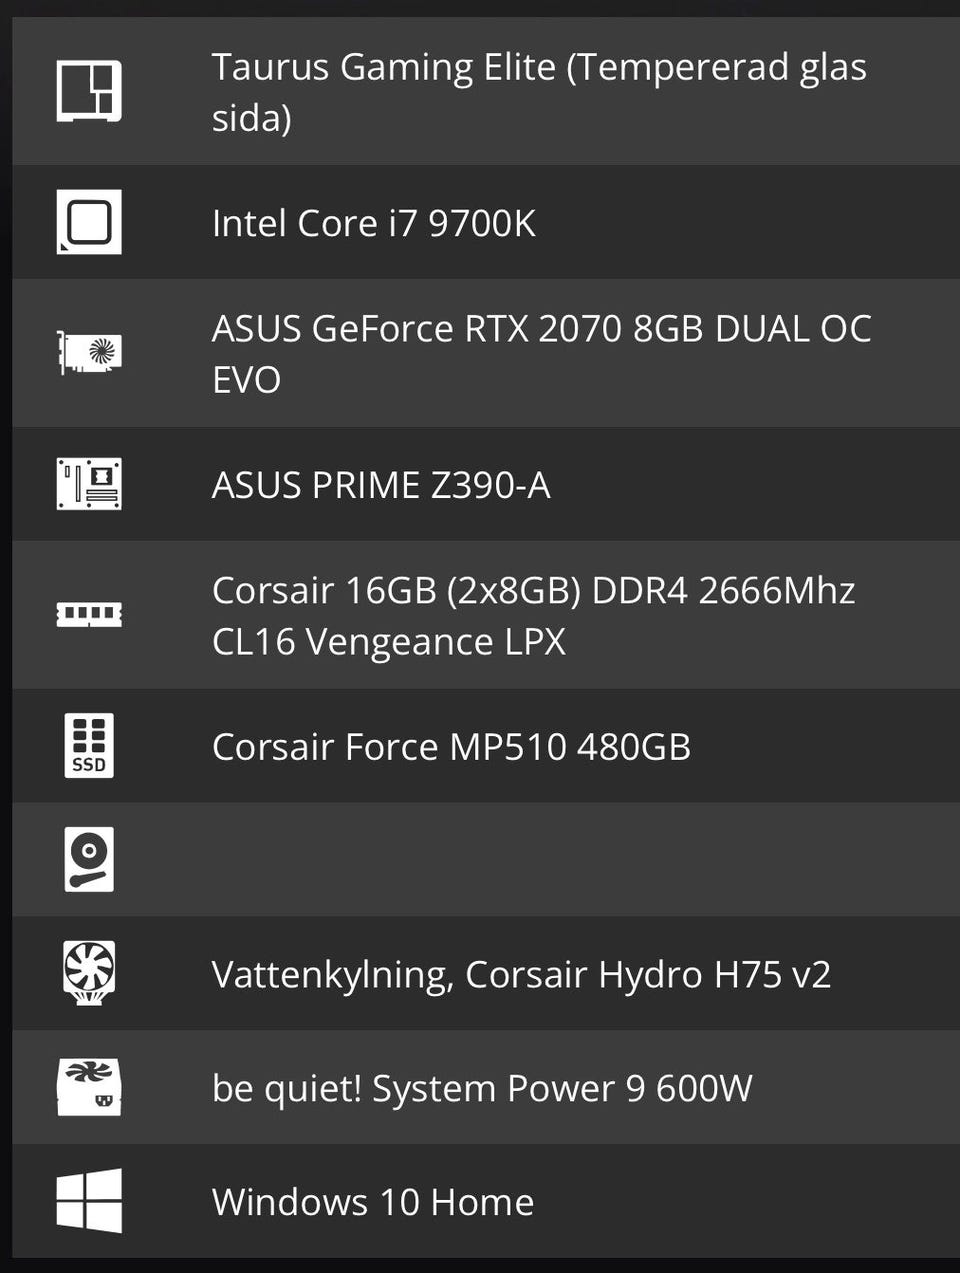Click the motherboard icon
This screenshot has width=960, height=1273.
click(89, 484)
